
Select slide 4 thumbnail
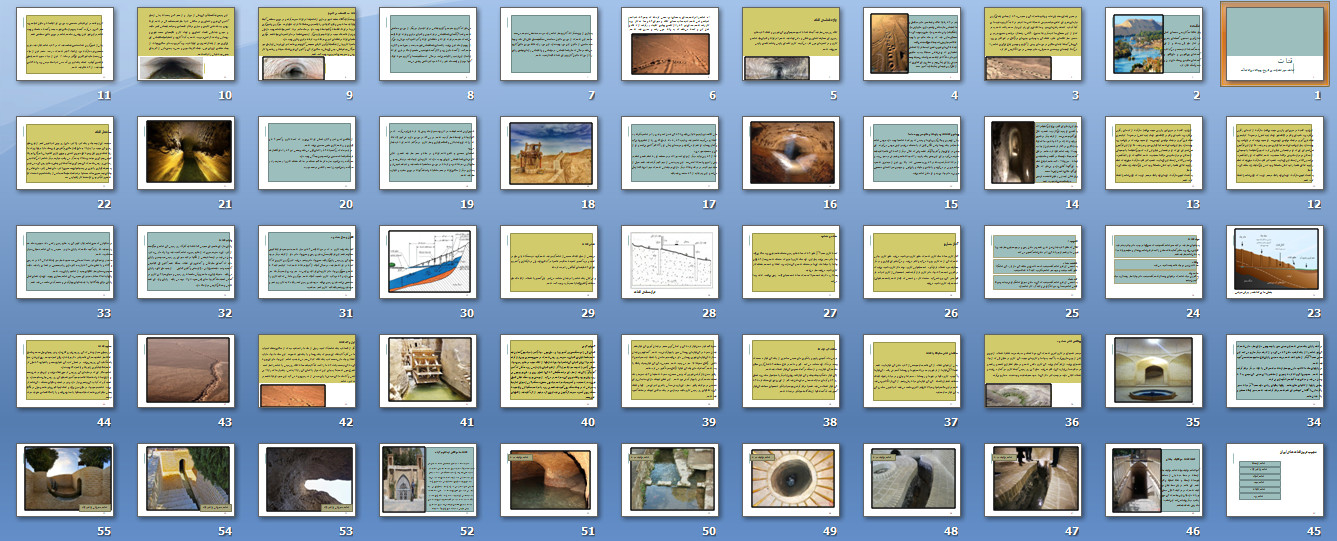click(912, 44)
